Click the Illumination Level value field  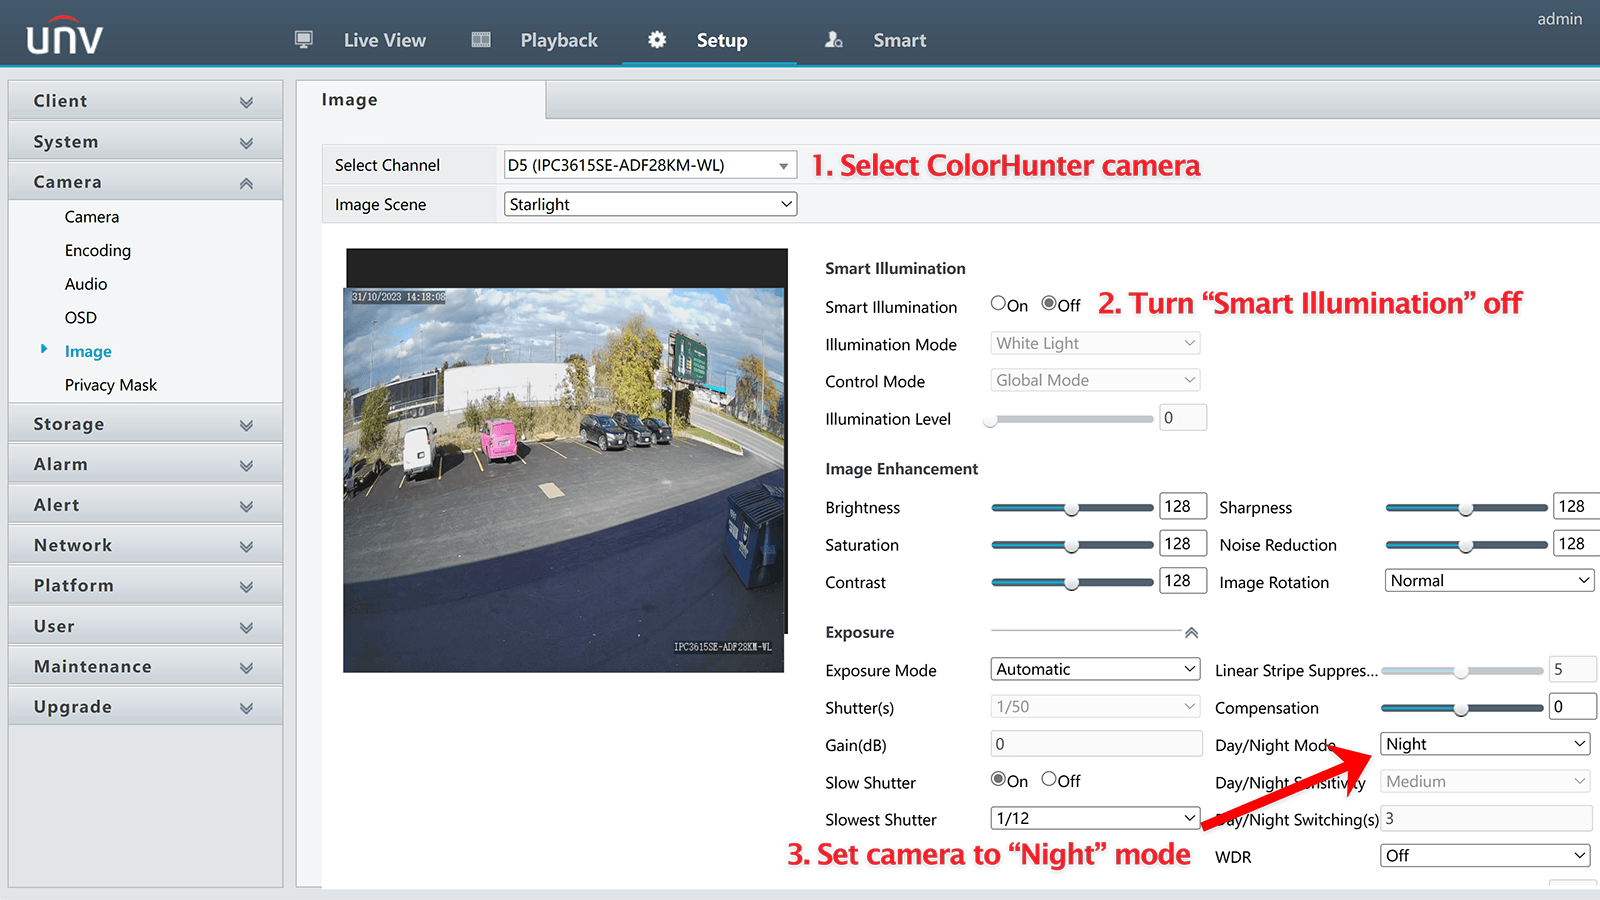click(x=1183, y=418)
